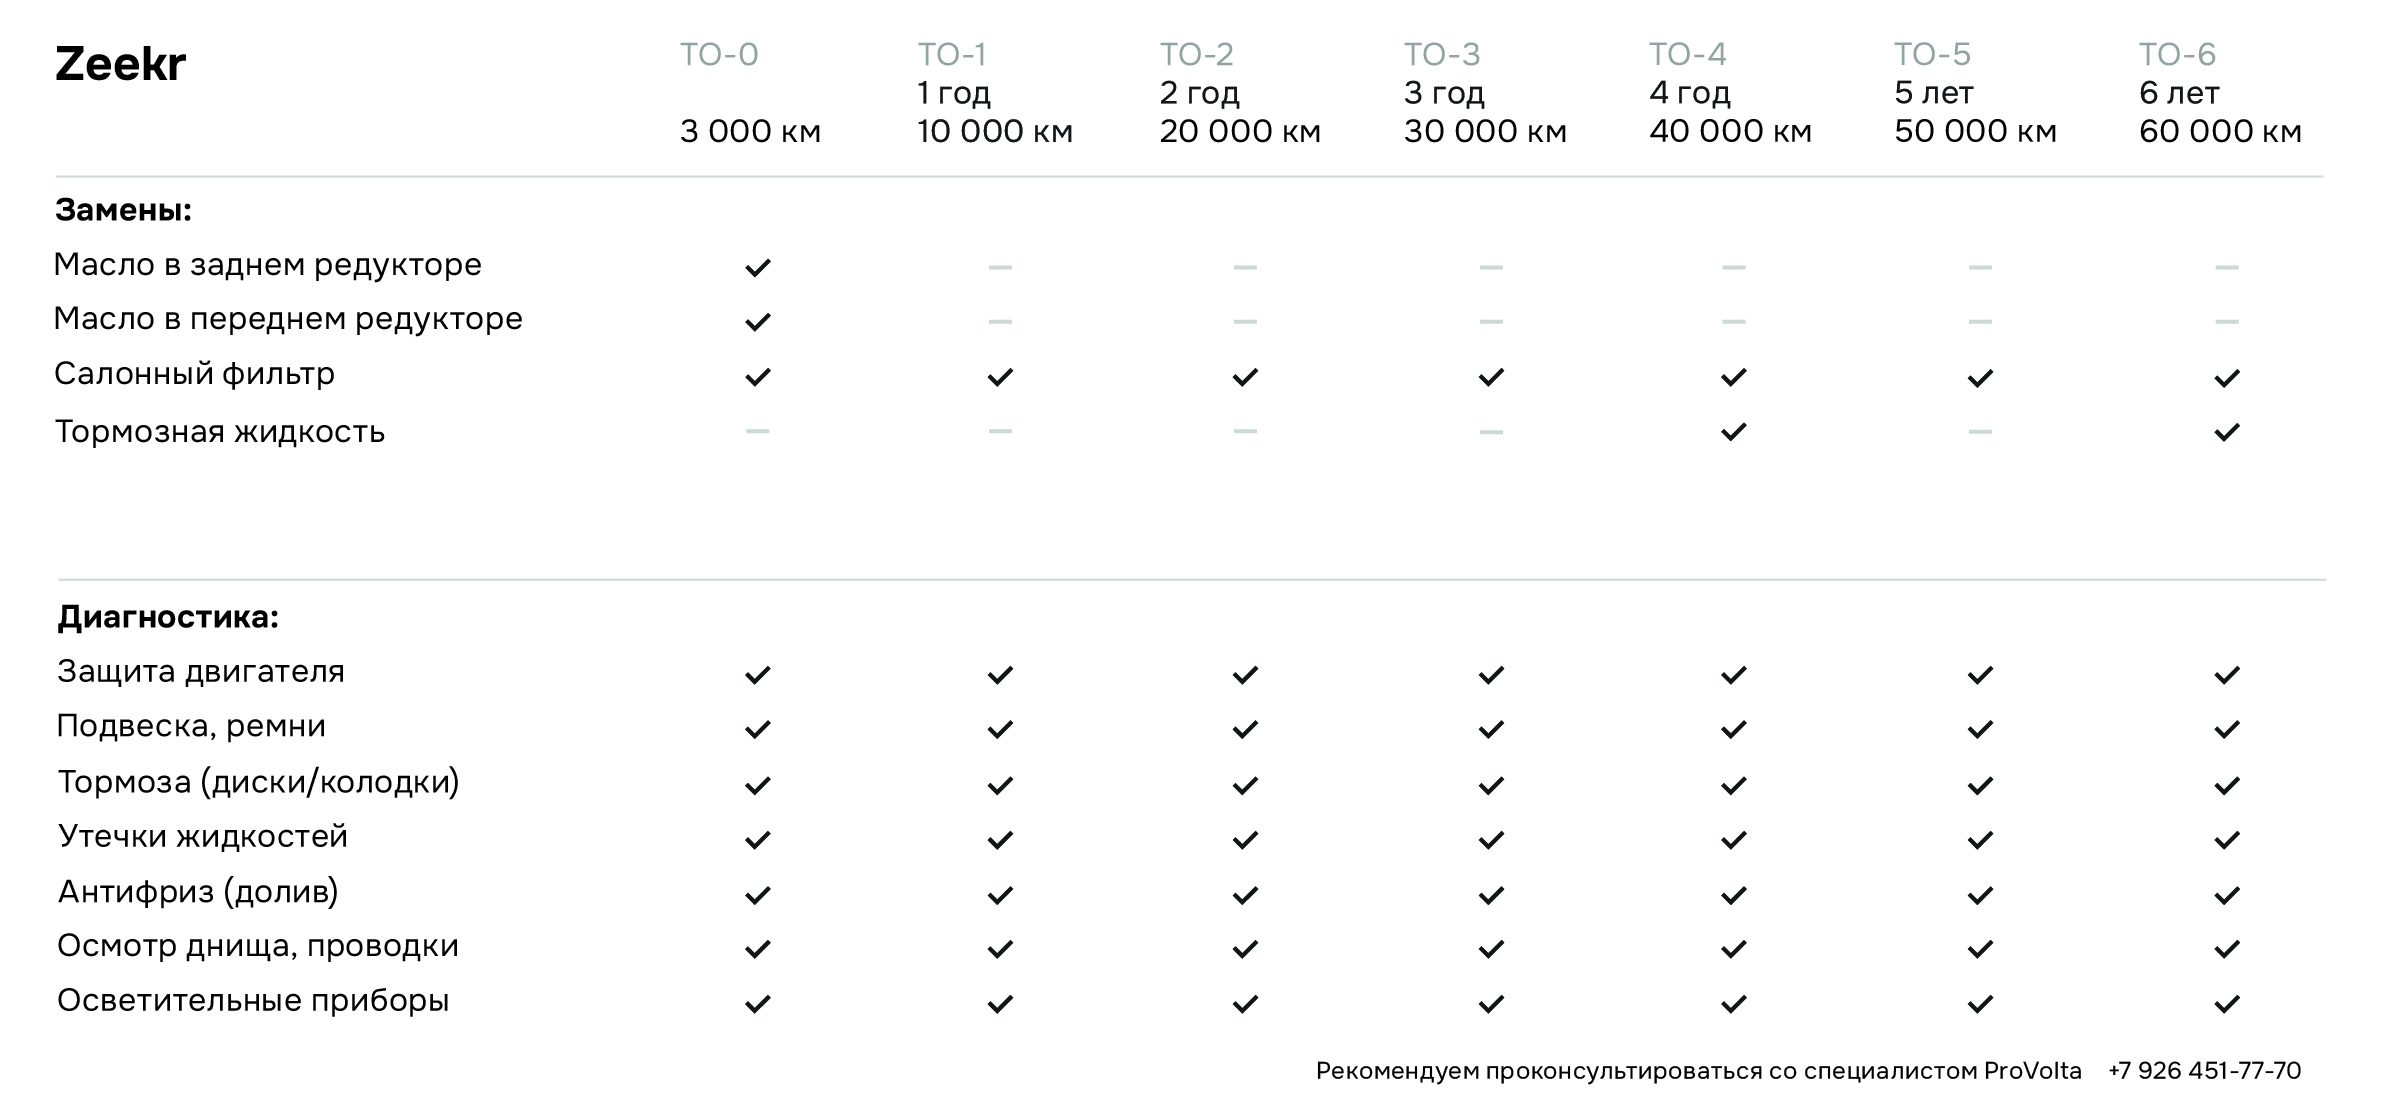Click the Тормозная жидкость row label

pos(219,431)
